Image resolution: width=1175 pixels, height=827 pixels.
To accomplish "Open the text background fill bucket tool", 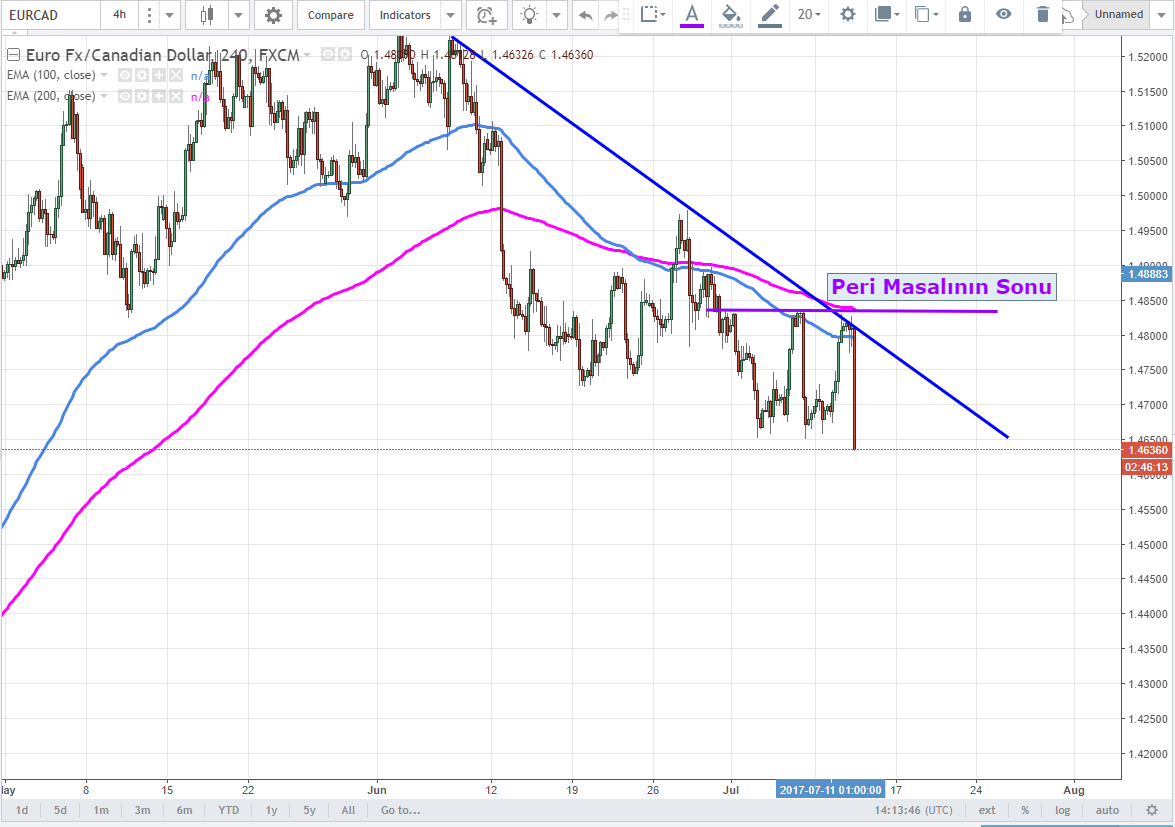I will (x=731, y=14).
